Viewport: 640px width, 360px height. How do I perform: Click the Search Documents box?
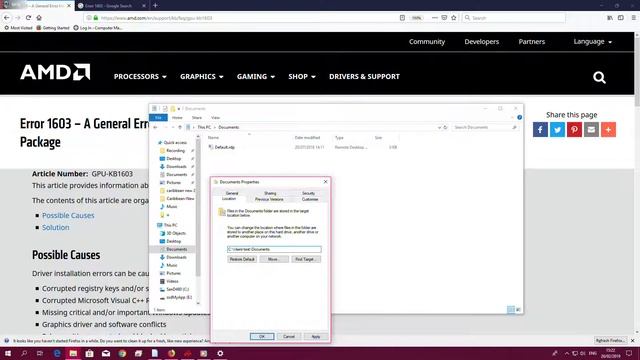pos(485,127)
